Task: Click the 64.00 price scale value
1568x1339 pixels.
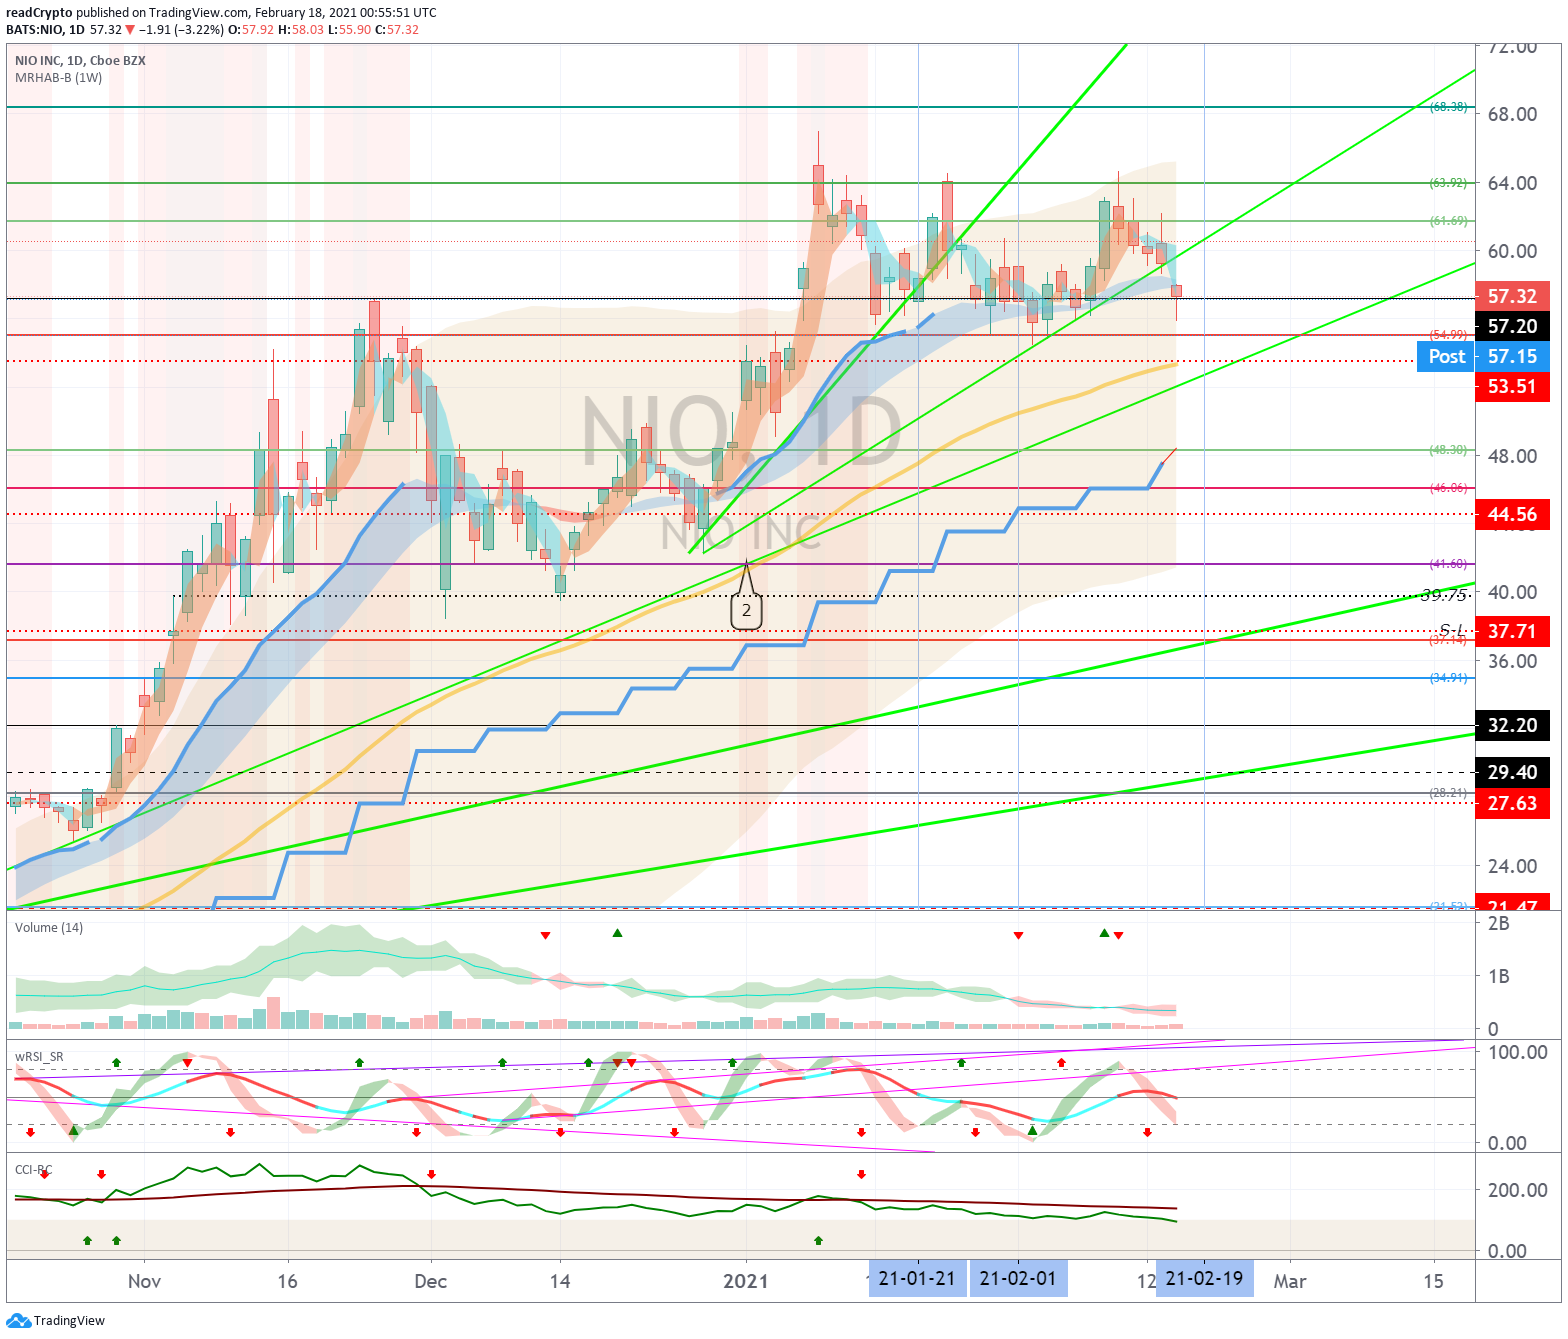Action: pyautogui.click(x=1512, y=183)
